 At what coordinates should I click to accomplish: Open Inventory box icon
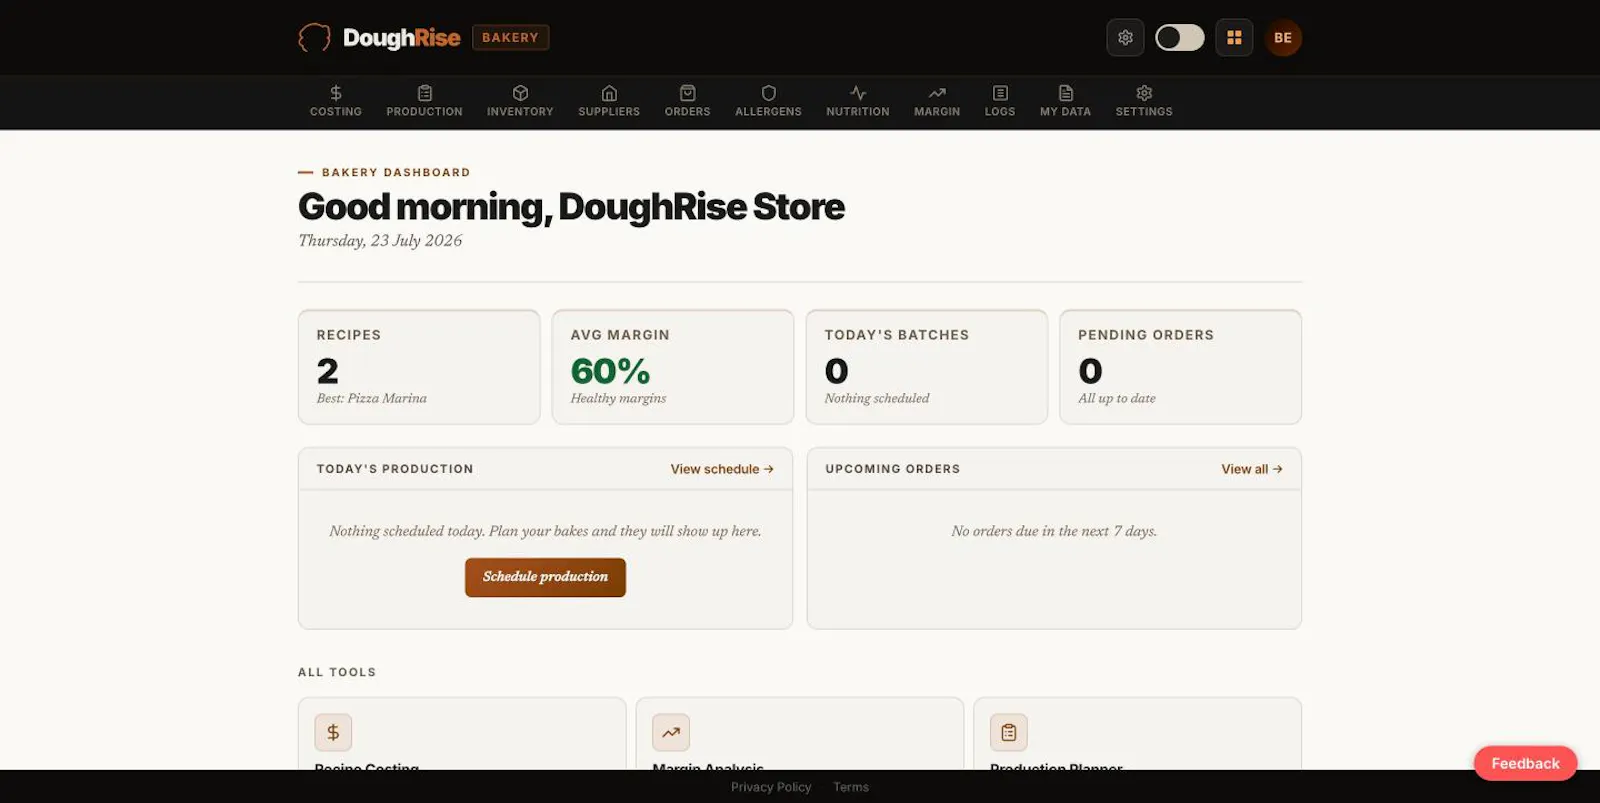(x=520, y=93)
